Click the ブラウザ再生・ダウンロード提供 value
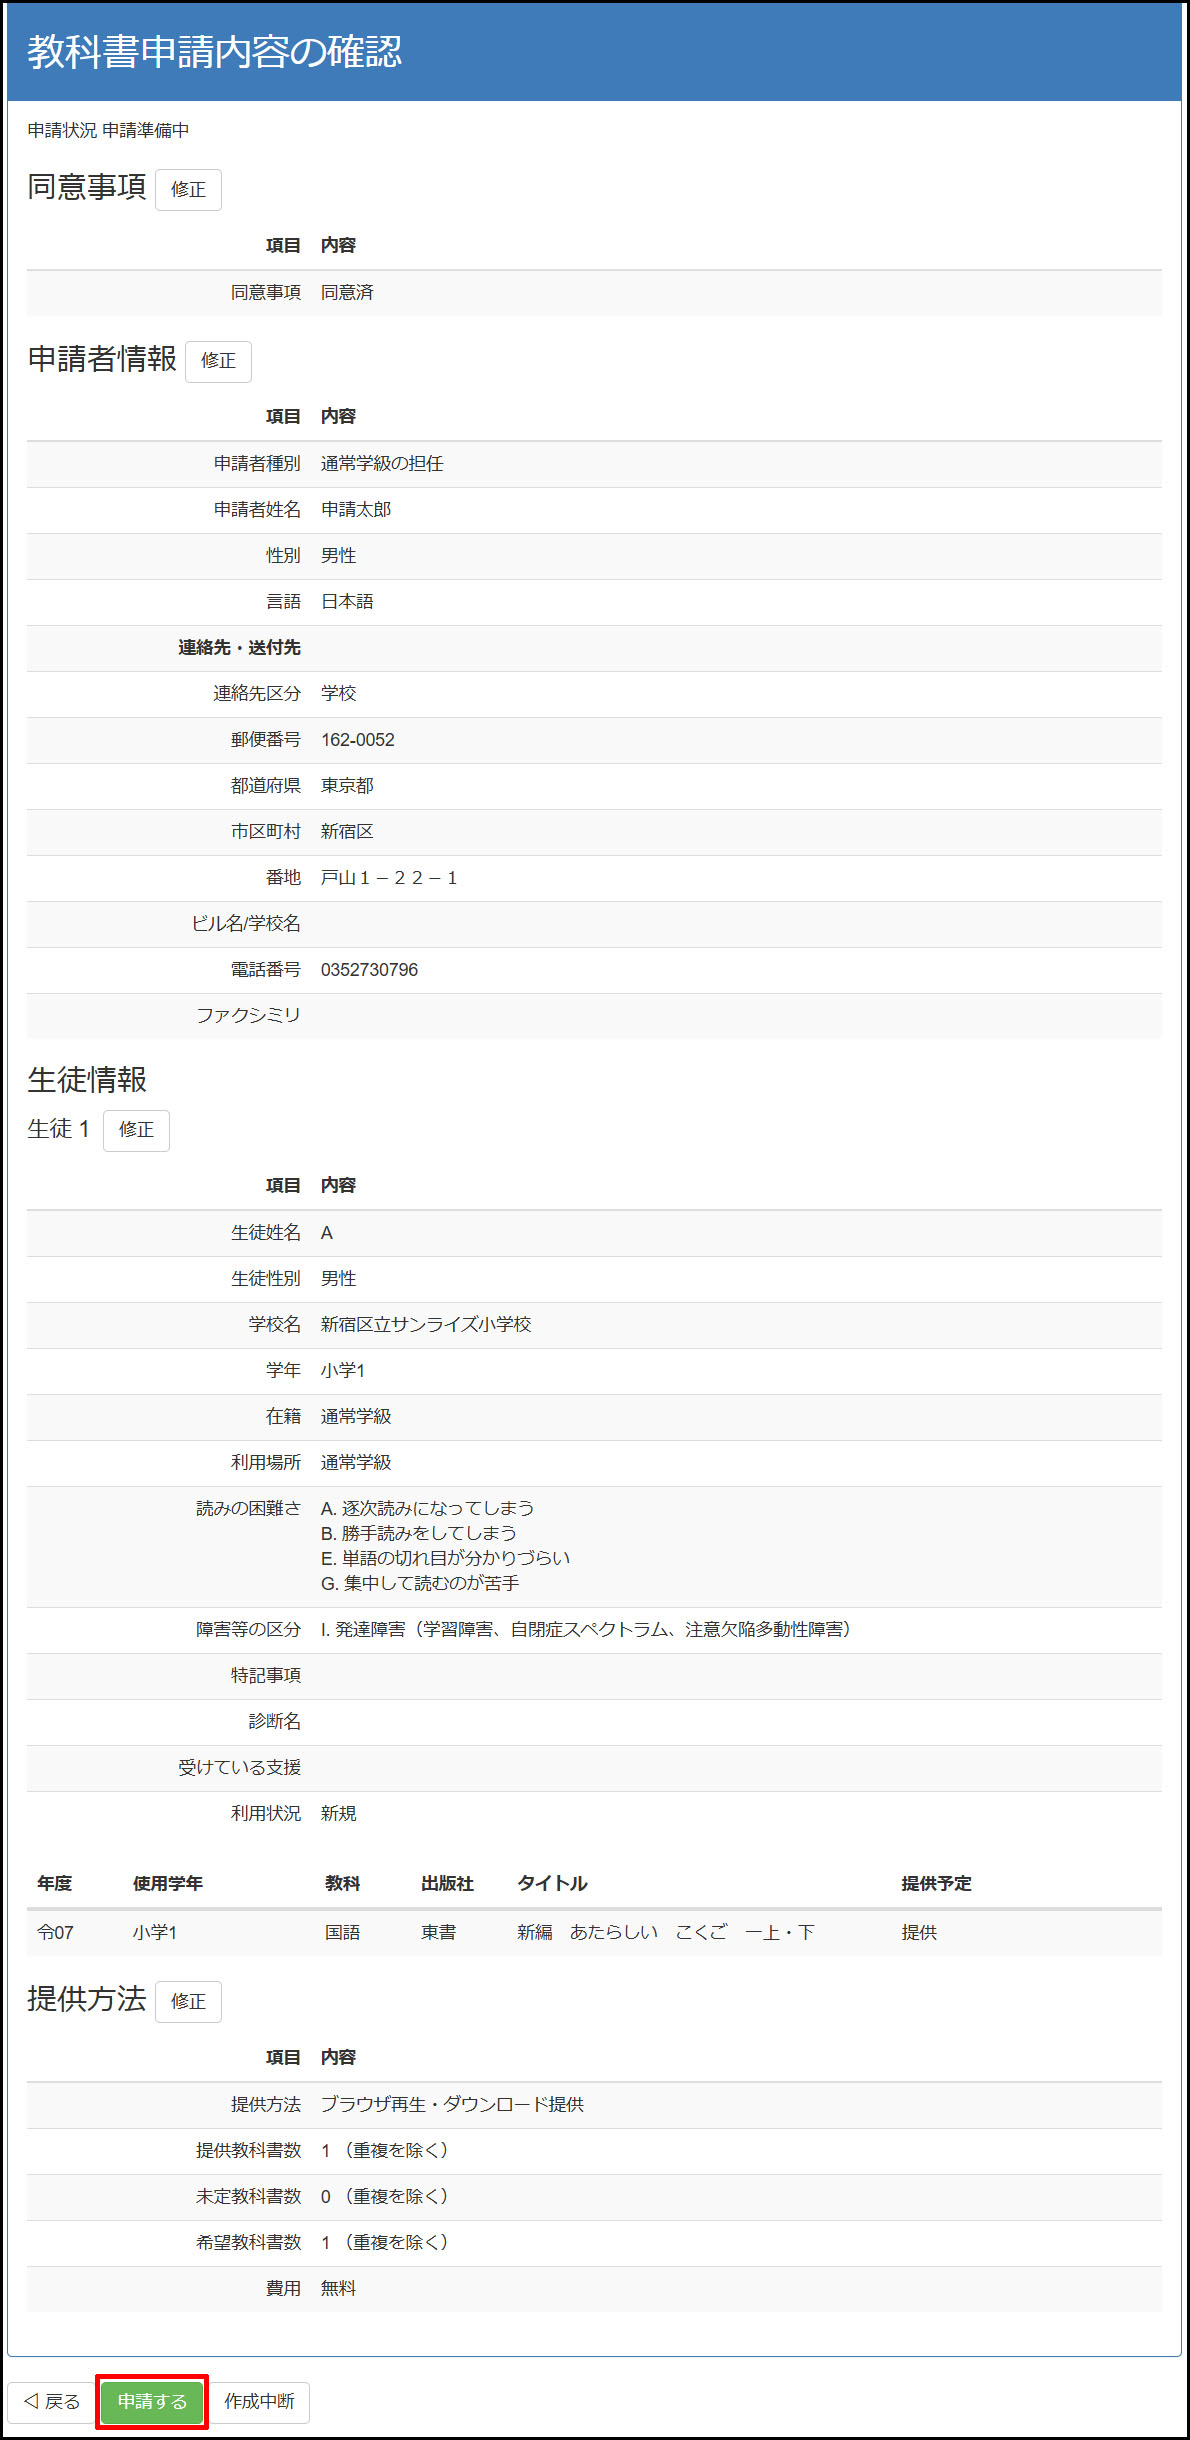 452,2104
